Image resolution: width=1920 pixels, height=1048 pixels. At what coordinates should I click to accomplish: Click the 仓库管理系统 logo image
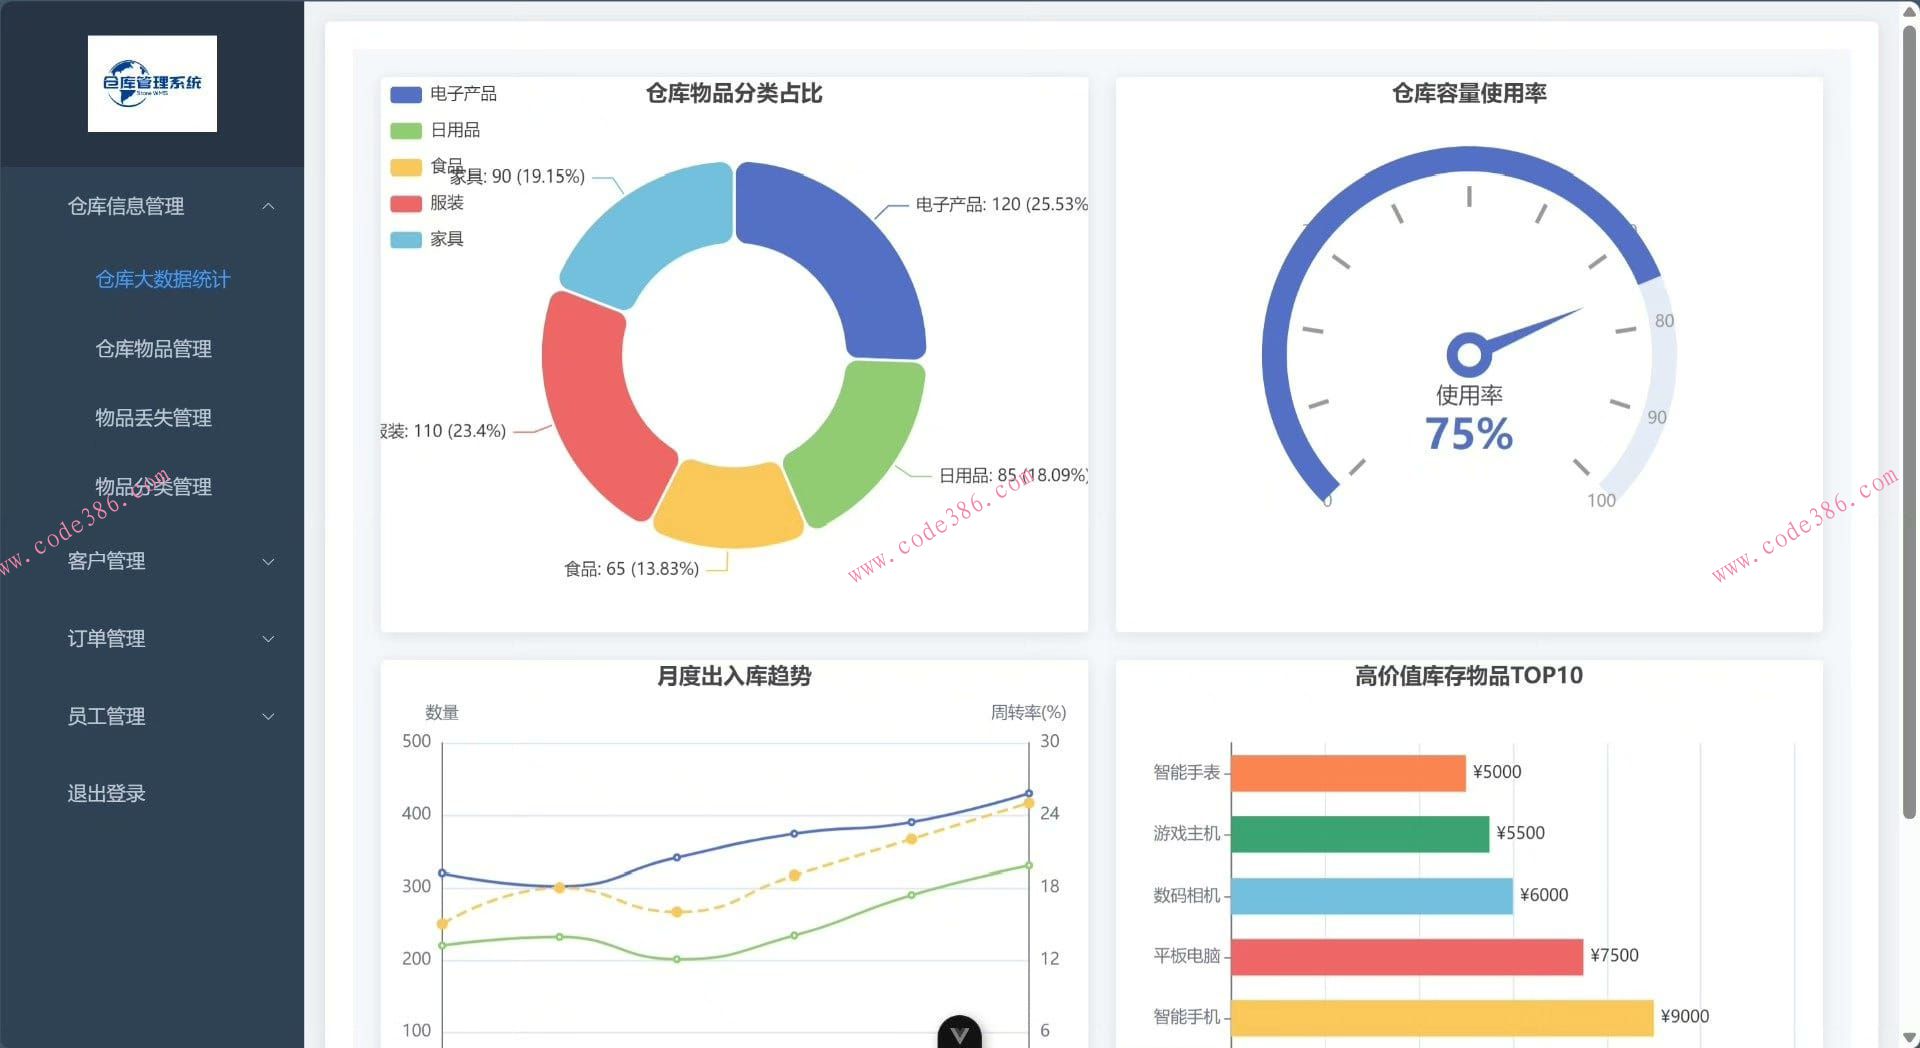click(152, 84)
